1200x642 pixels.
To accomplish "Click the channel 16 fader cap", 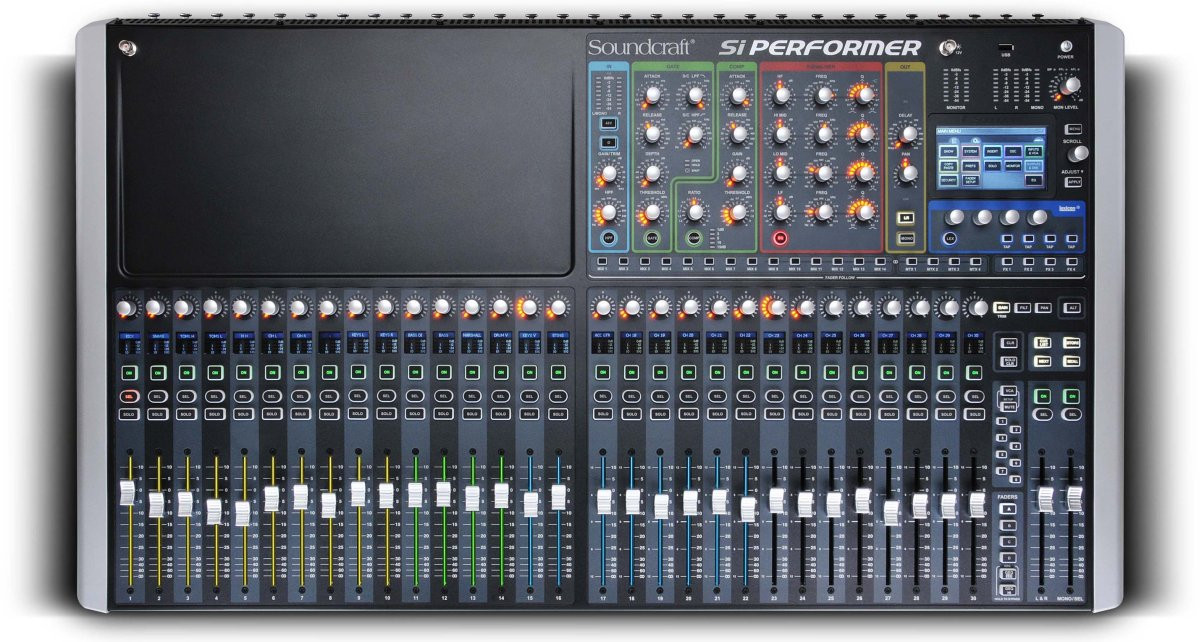I will pos(559,497).
